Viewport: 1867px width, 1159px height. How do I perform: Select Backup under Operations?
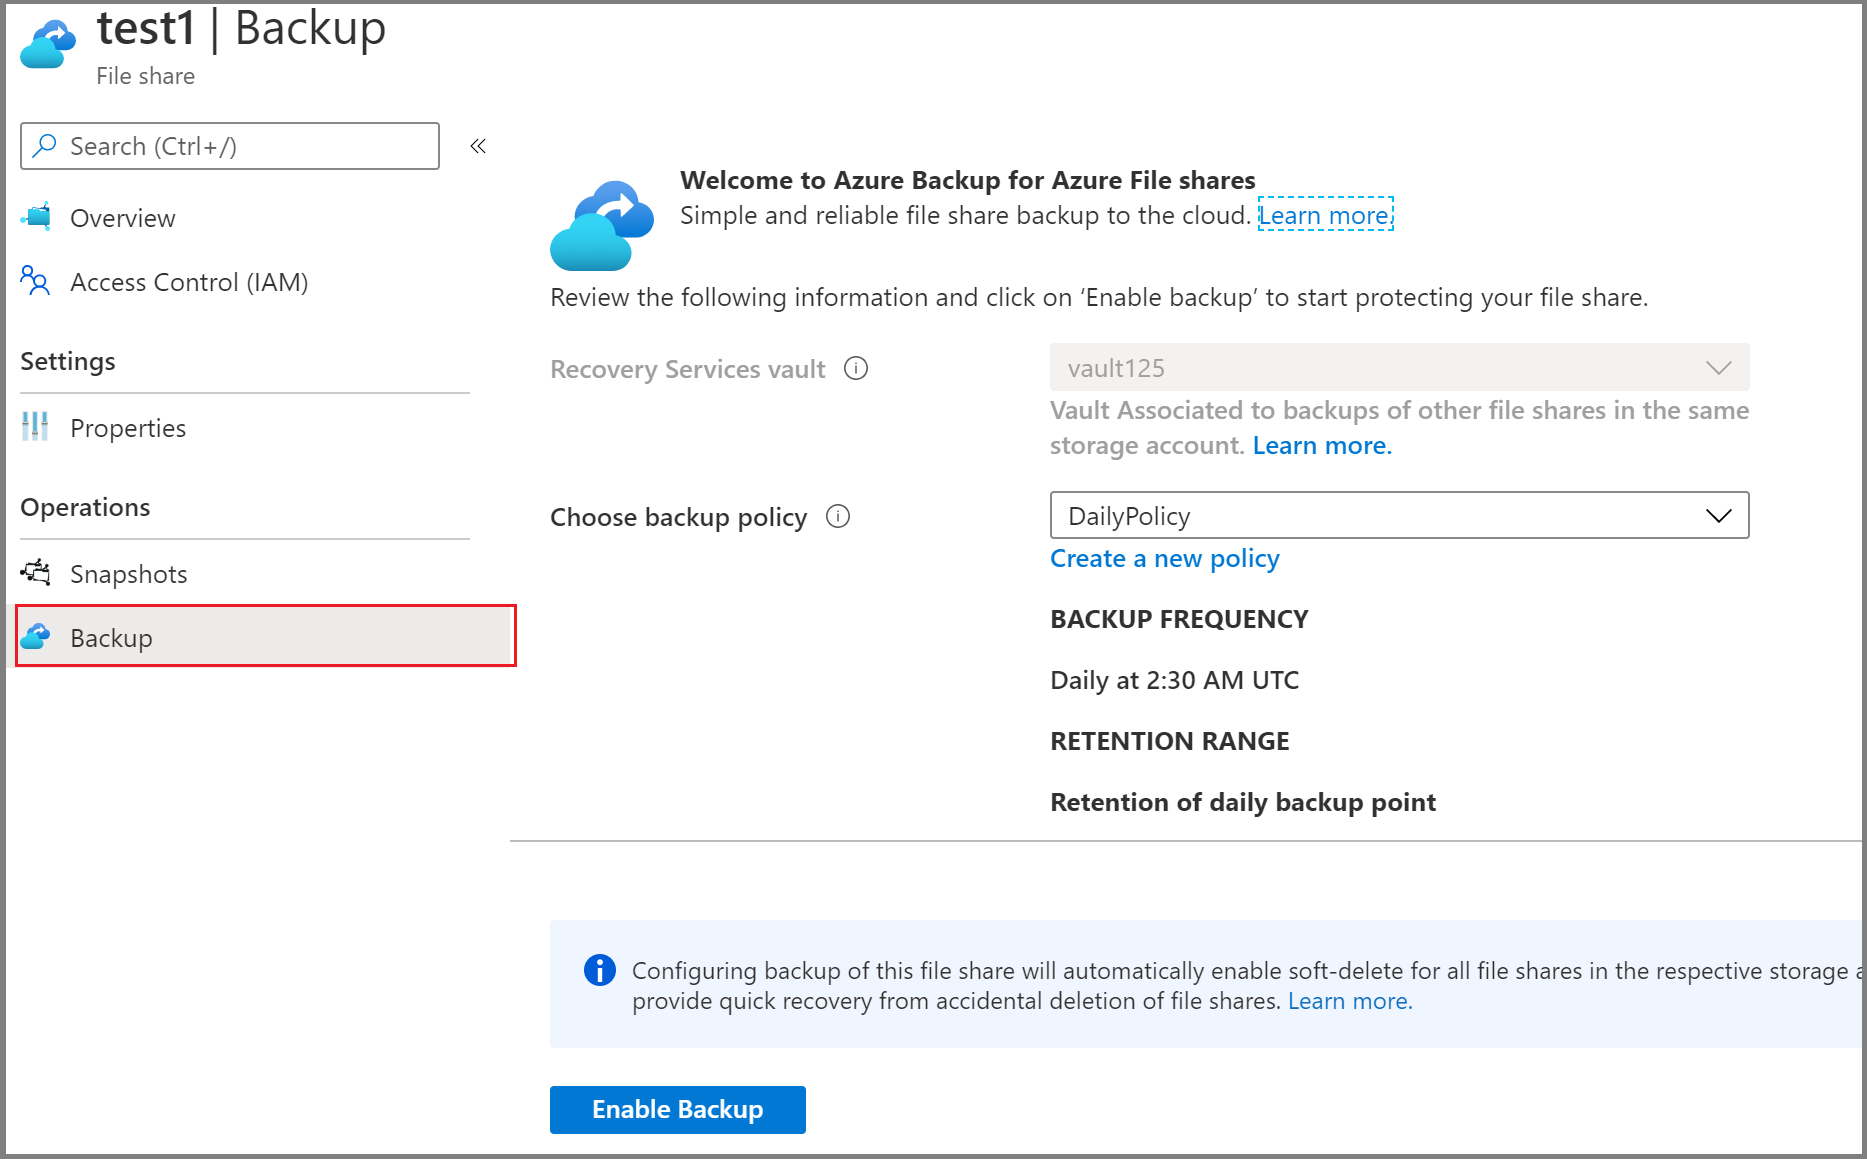point(110,637)
